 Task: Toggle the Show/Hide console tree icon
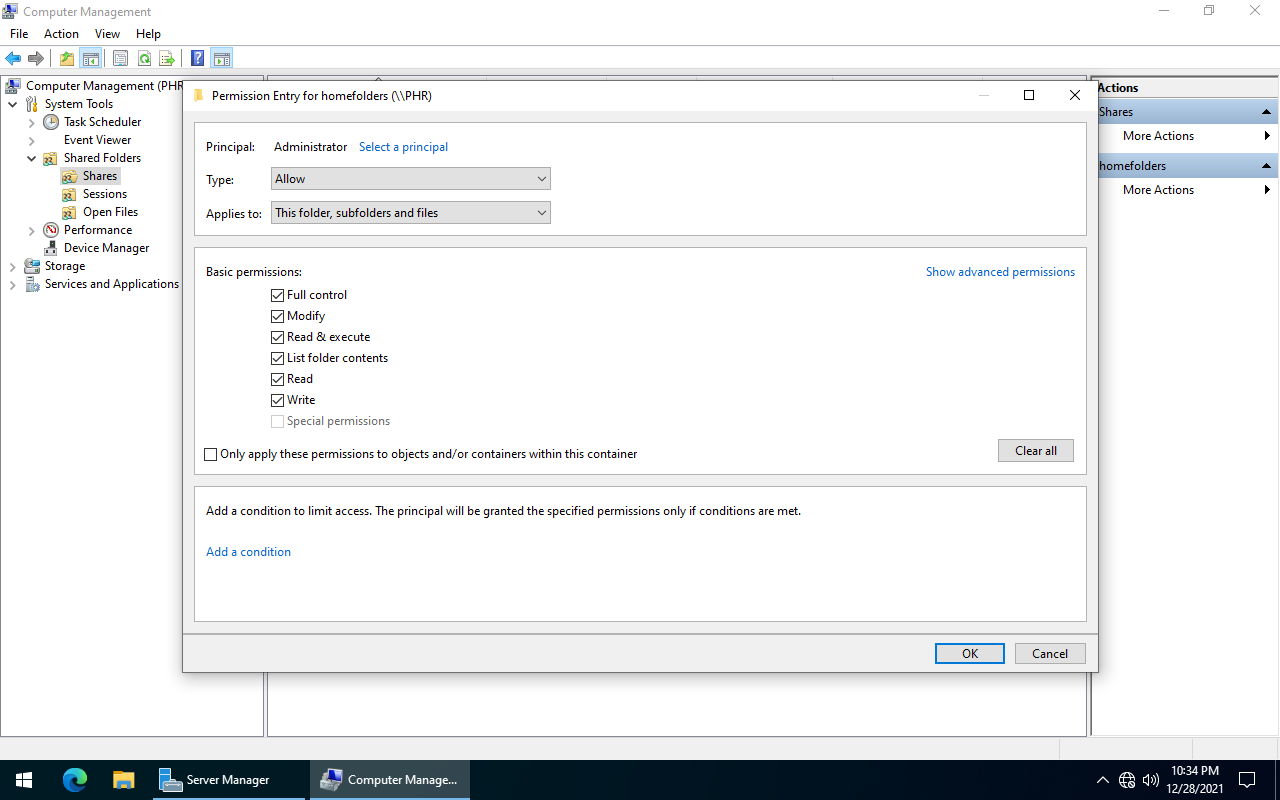click(x=89, y=58)
